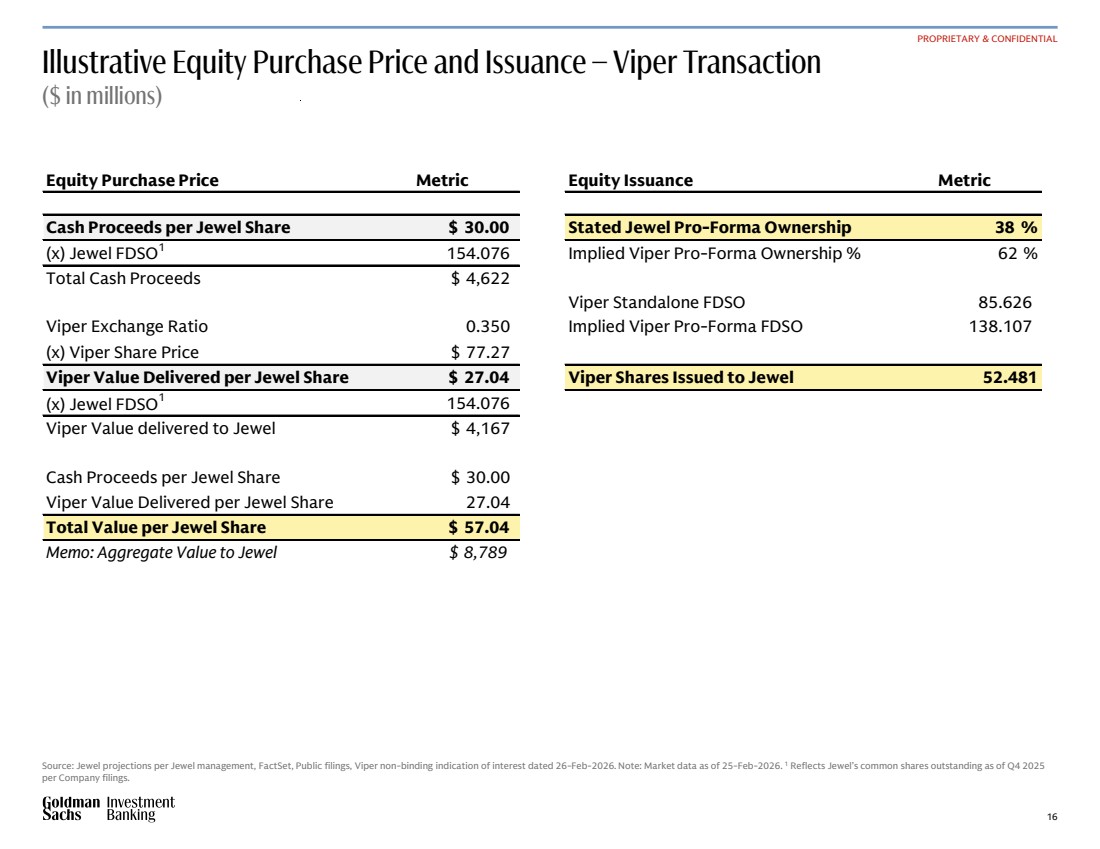
Task: Select the Viper Share Price value $ 77.27
Action: pyautogui.click(x=480, y=352)
